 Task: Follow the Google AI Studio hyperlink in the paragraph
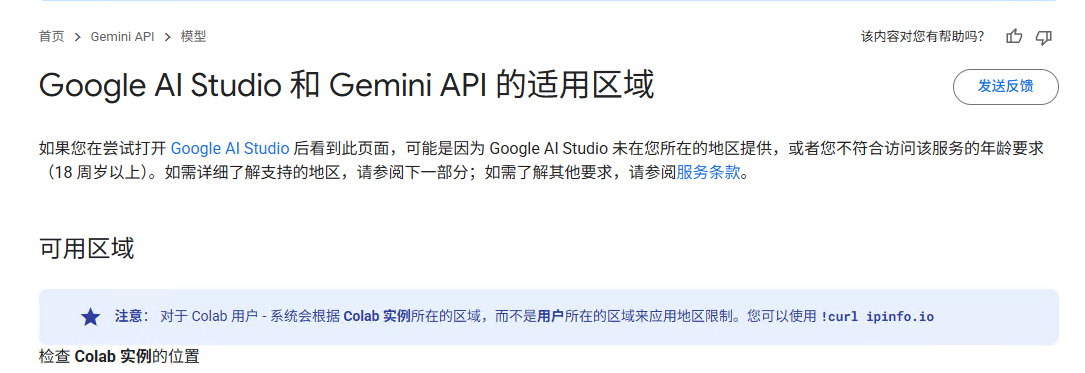(230, 148)
